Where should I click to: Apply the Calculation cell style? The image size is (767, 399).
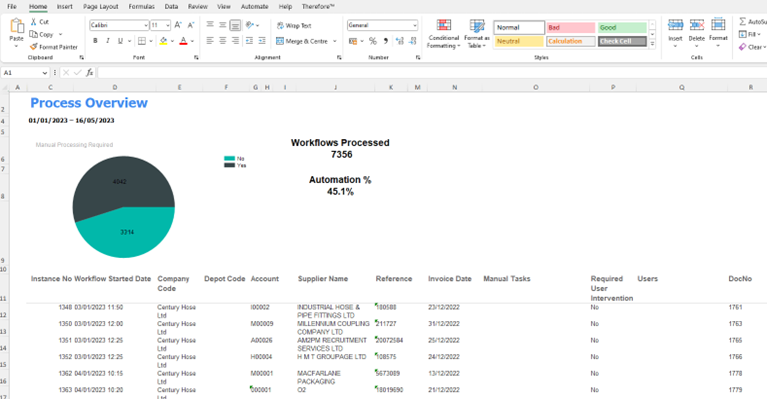(571, 41)
